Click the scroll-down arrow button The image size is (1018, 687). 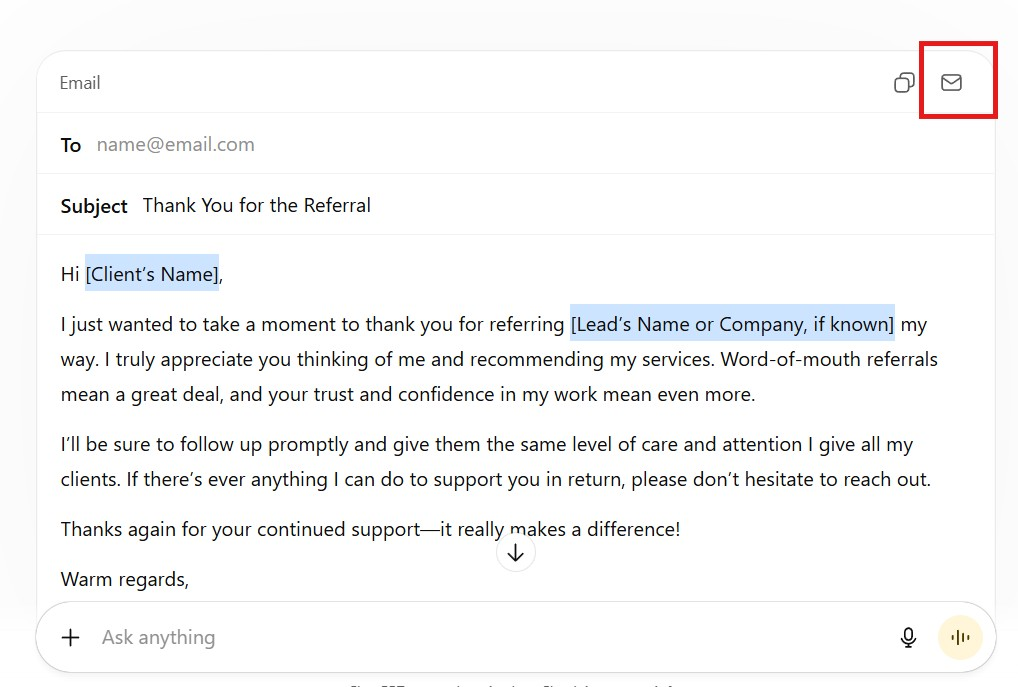[516, 552]
